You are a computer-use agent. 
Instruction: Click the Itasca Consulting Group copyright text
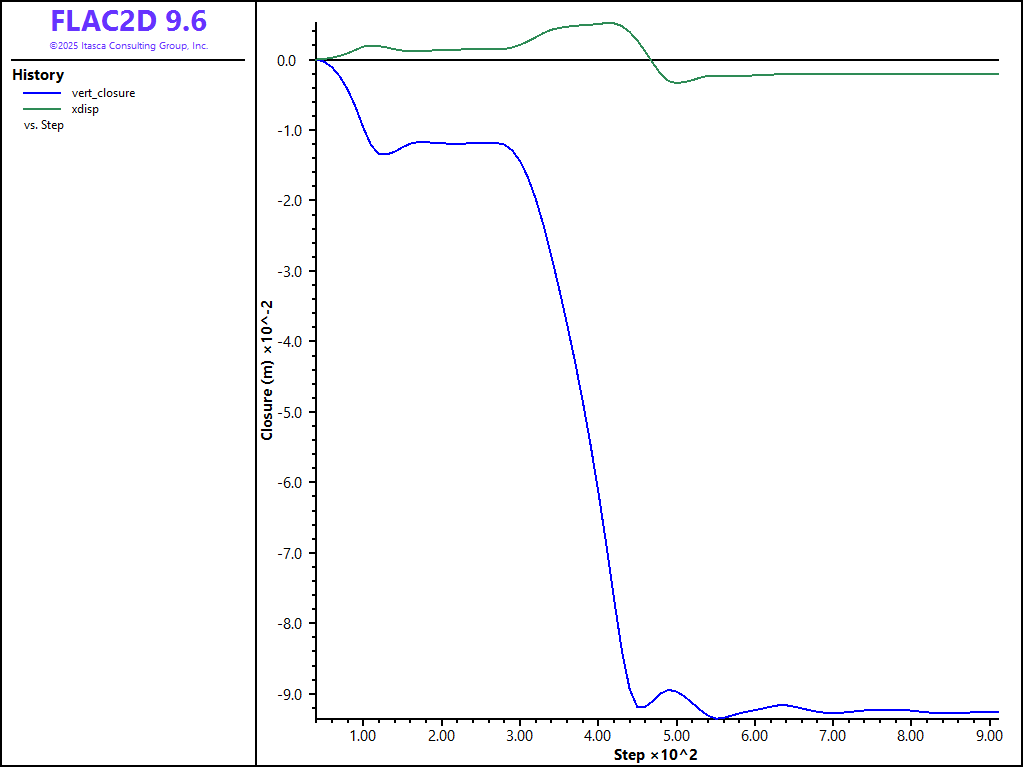(128, 46)
